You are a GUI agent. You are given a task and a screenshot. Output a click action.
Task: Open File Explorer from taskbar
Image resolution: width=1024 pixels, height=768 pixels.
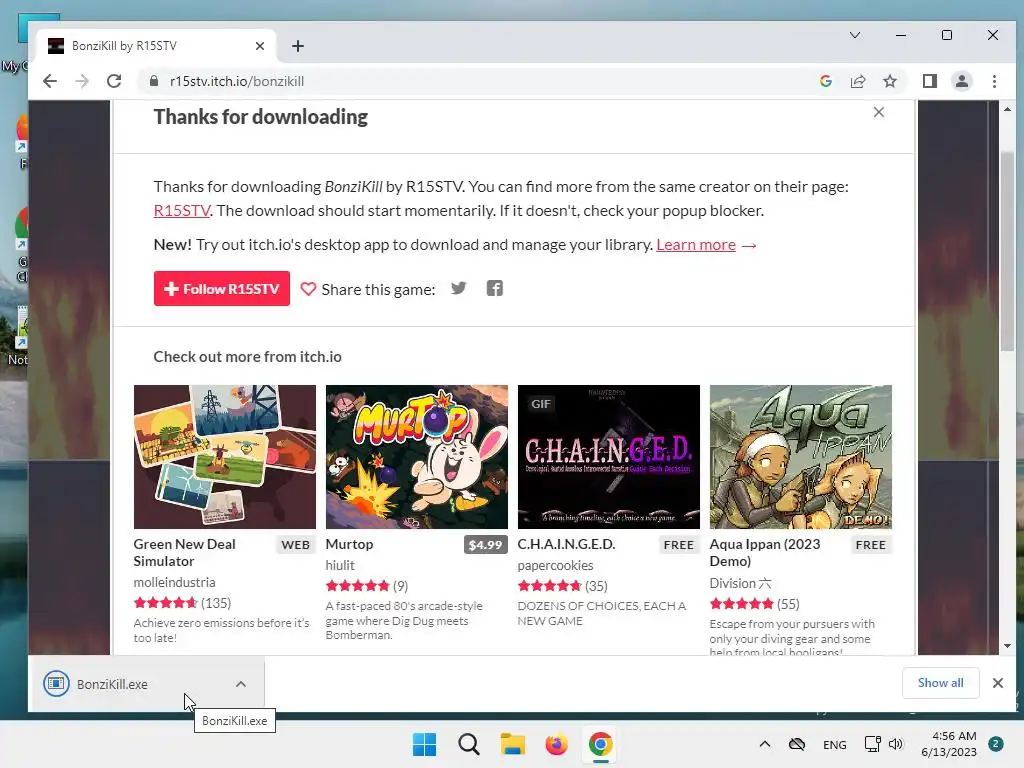[513, 744]
